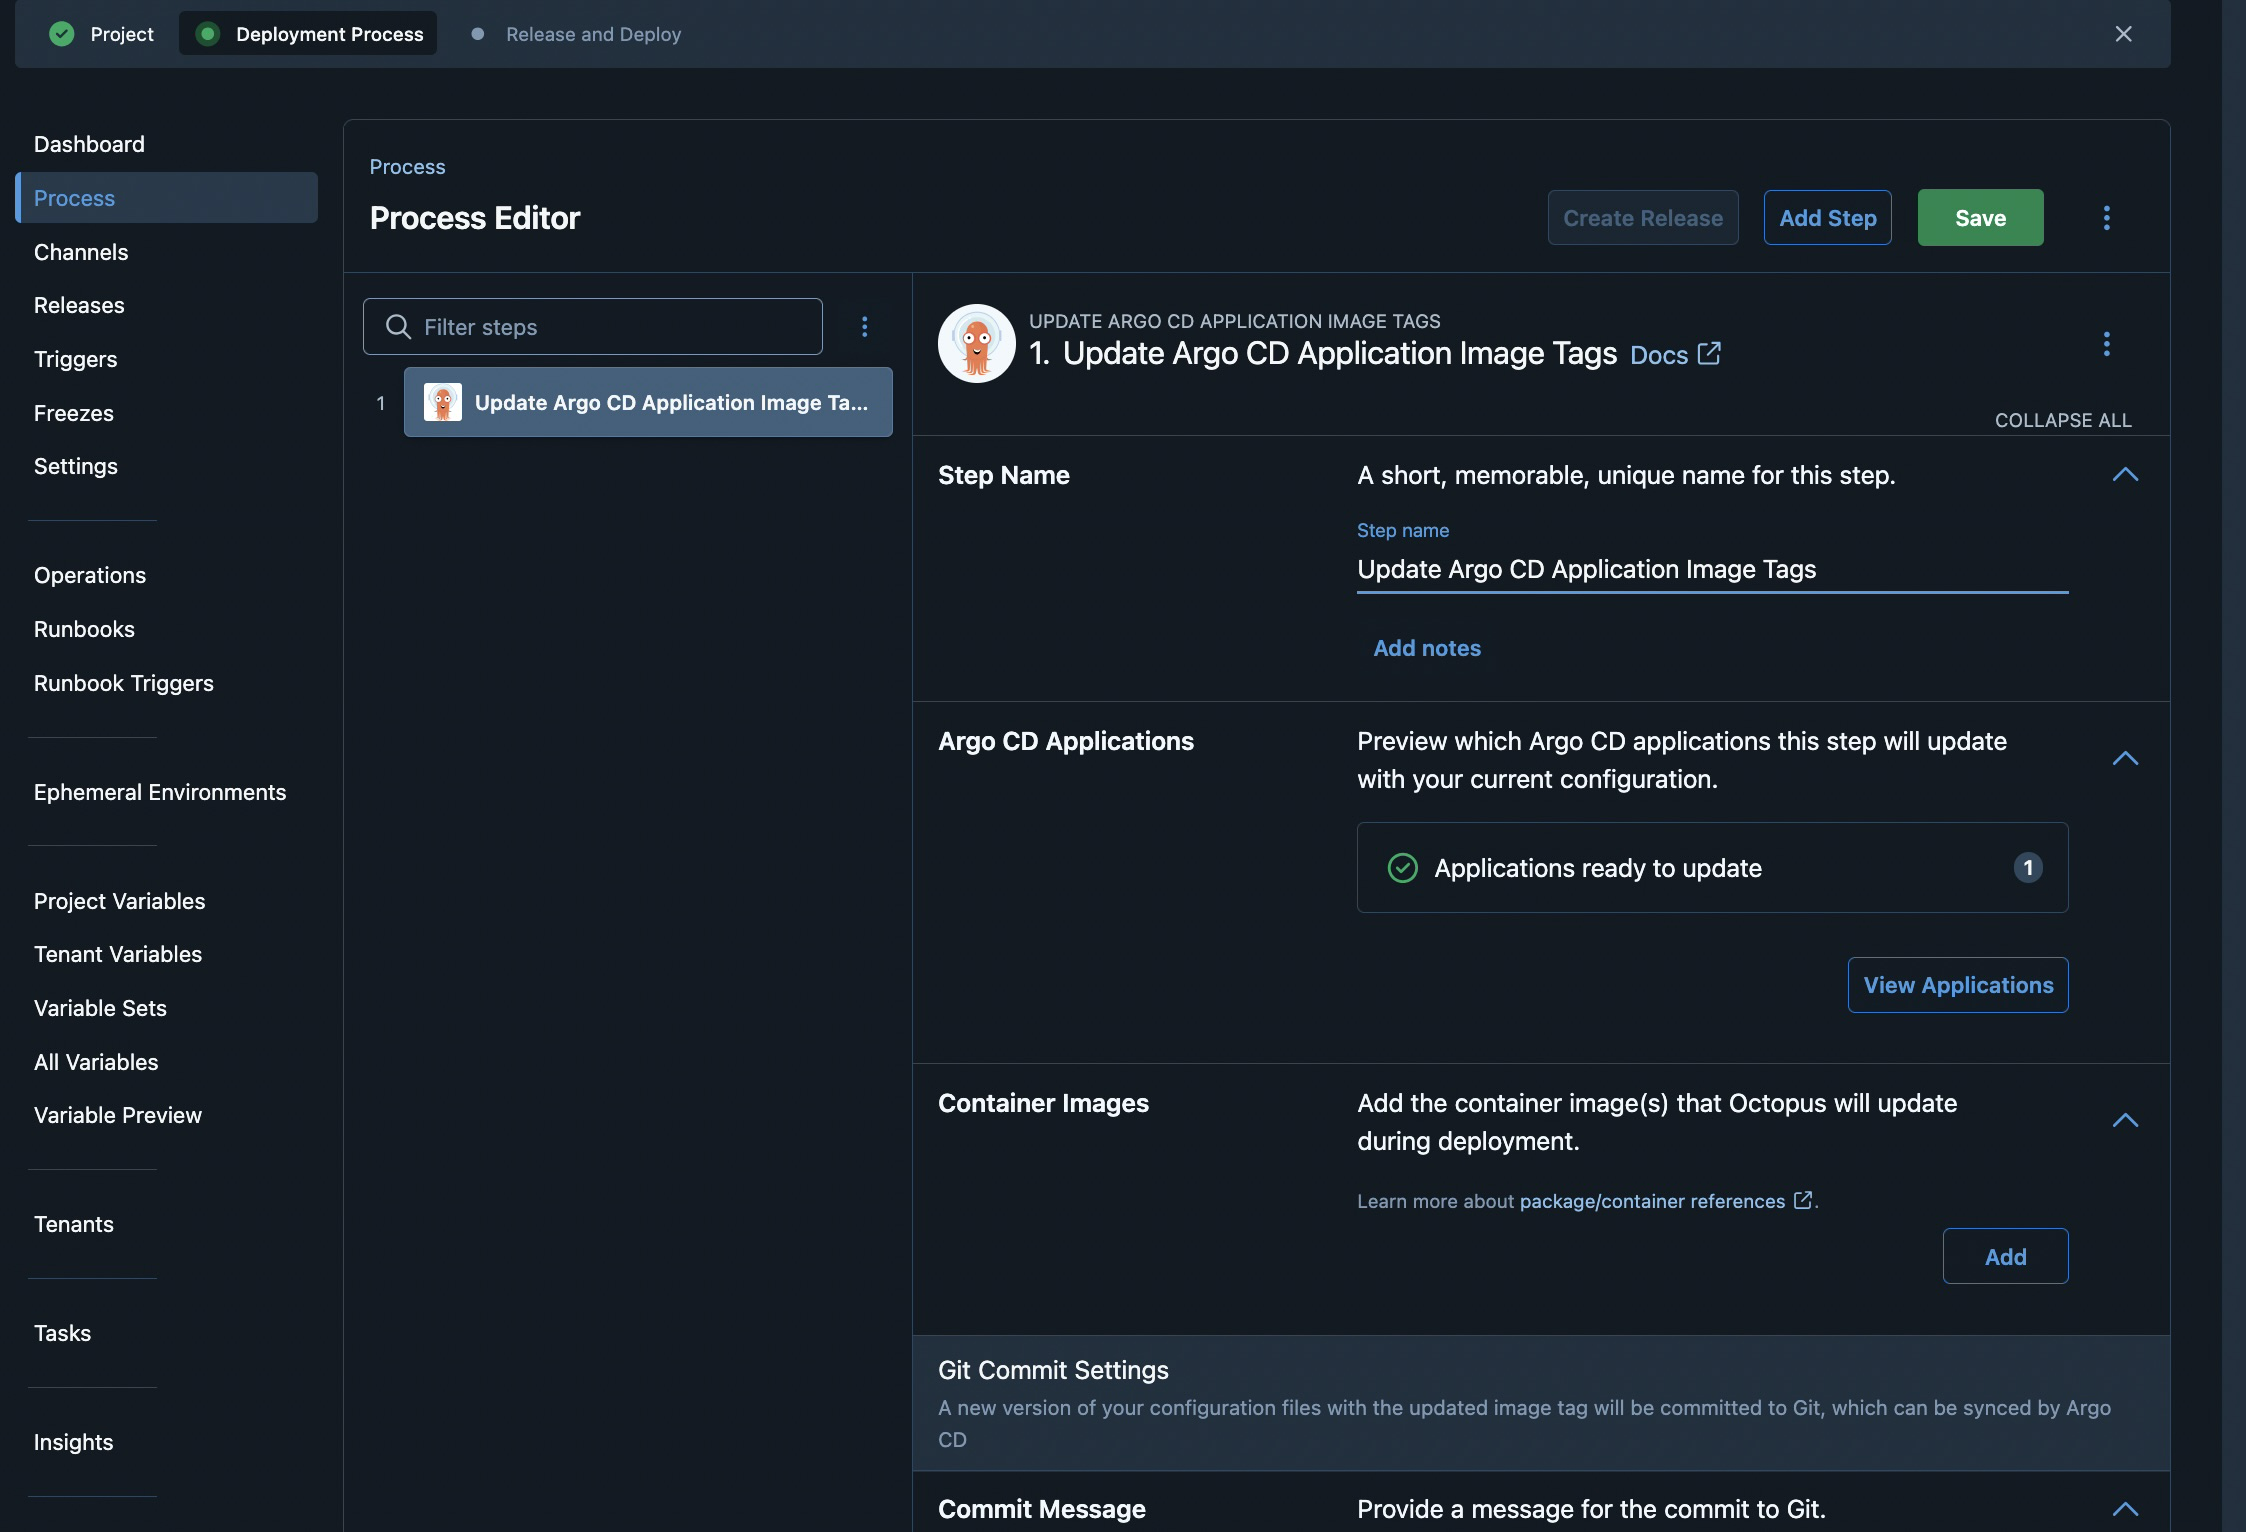Open Runbooks in the sidebar
Image resolution: width=2246 pixels, height=1532 pixels.
point(84,629)
